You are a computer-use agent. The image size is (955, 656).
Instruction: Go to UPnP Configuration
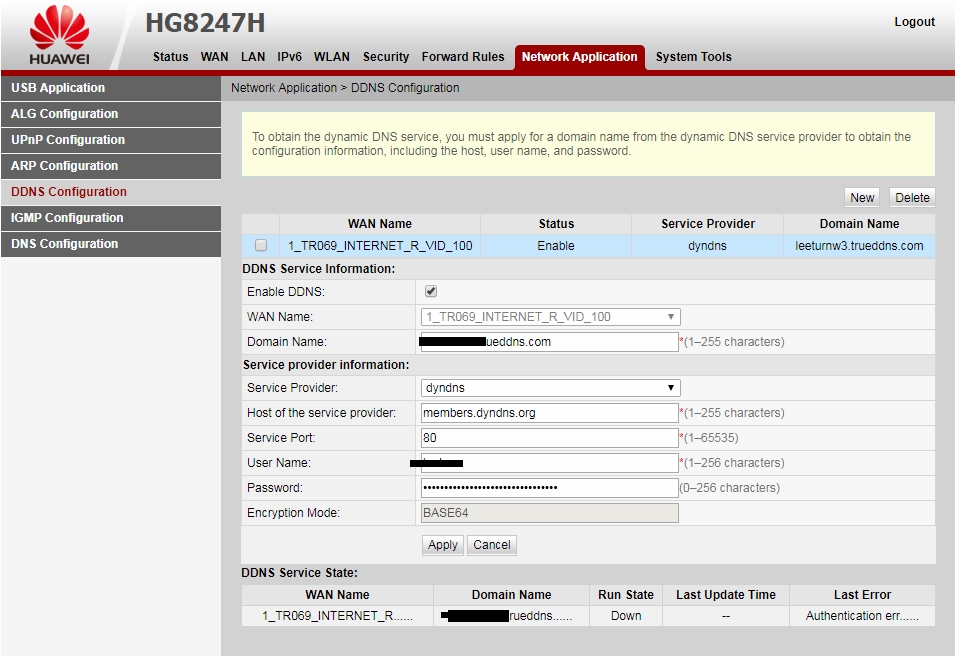point(111,140)
